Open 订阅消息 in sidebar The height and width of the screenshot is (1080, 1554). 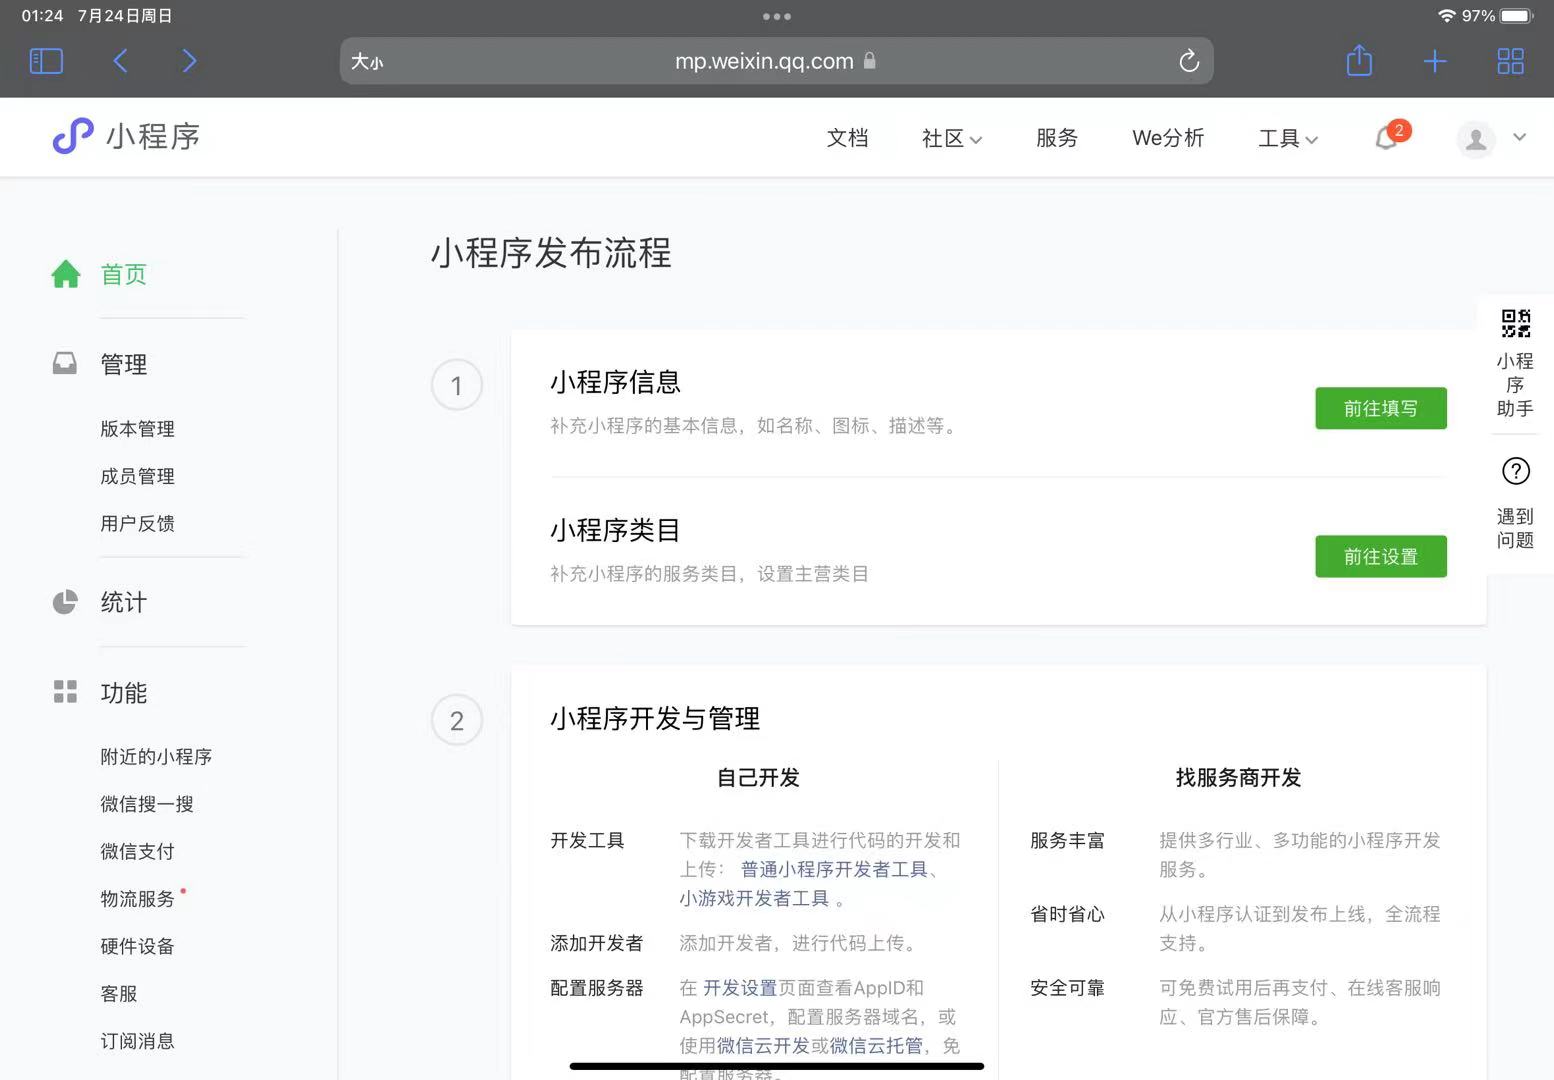[137, 1041]
